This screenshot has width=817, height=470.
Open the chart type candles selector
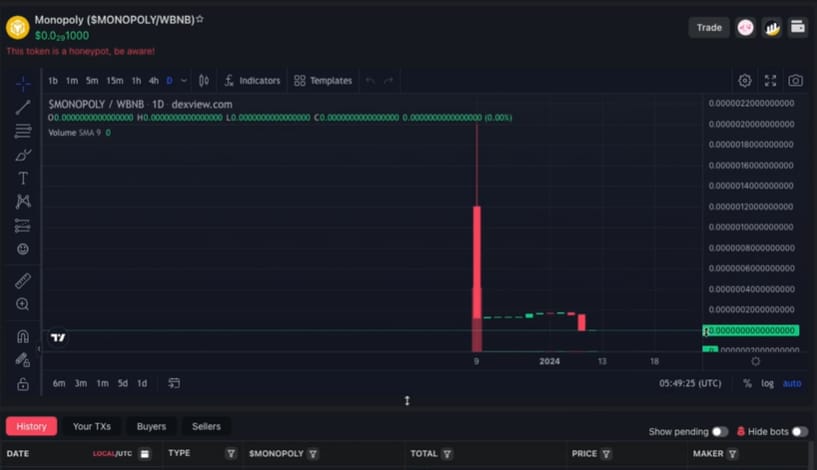[204, 81]
